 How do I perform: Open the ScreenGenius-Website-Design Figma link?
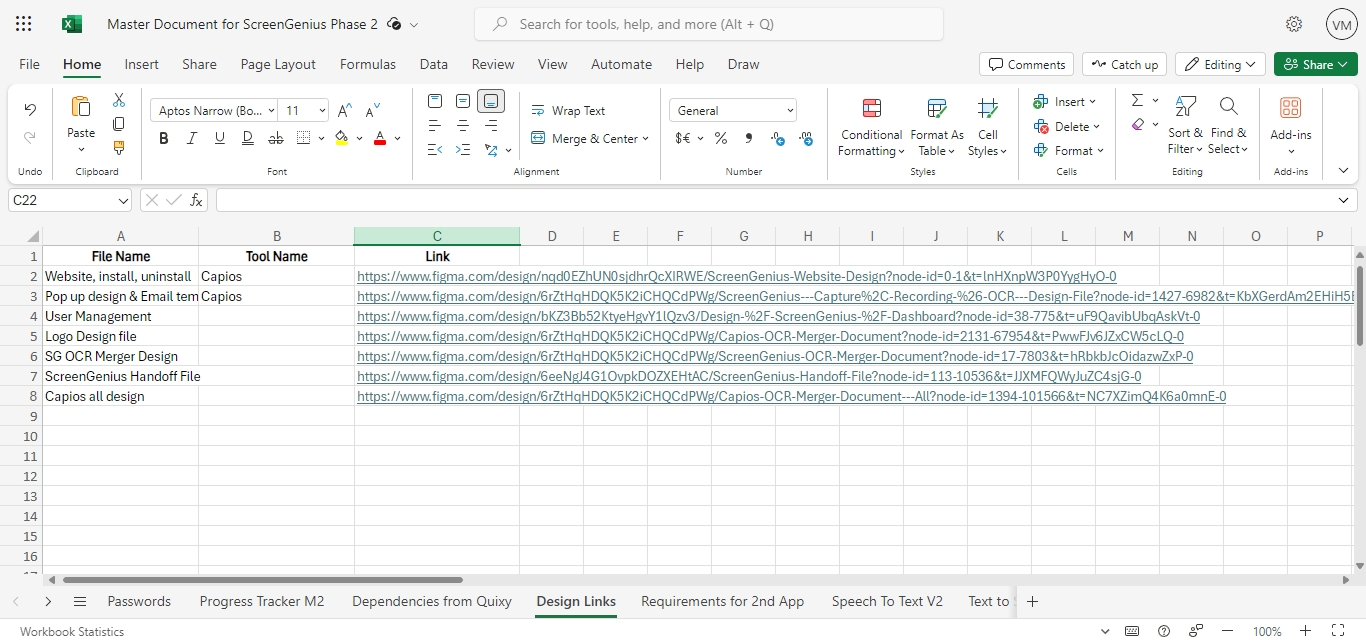pyautogui.click(x=737, y=276)
